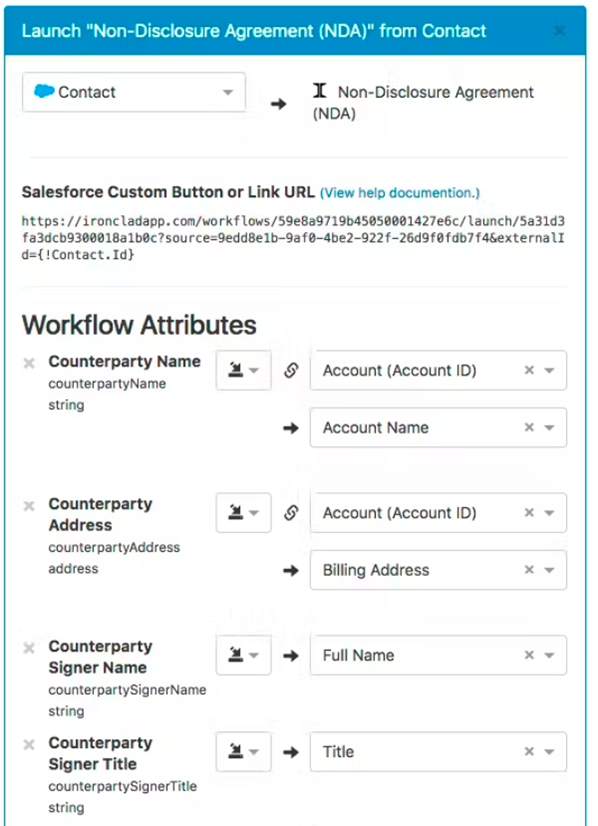Open the View help documention link

400,193
